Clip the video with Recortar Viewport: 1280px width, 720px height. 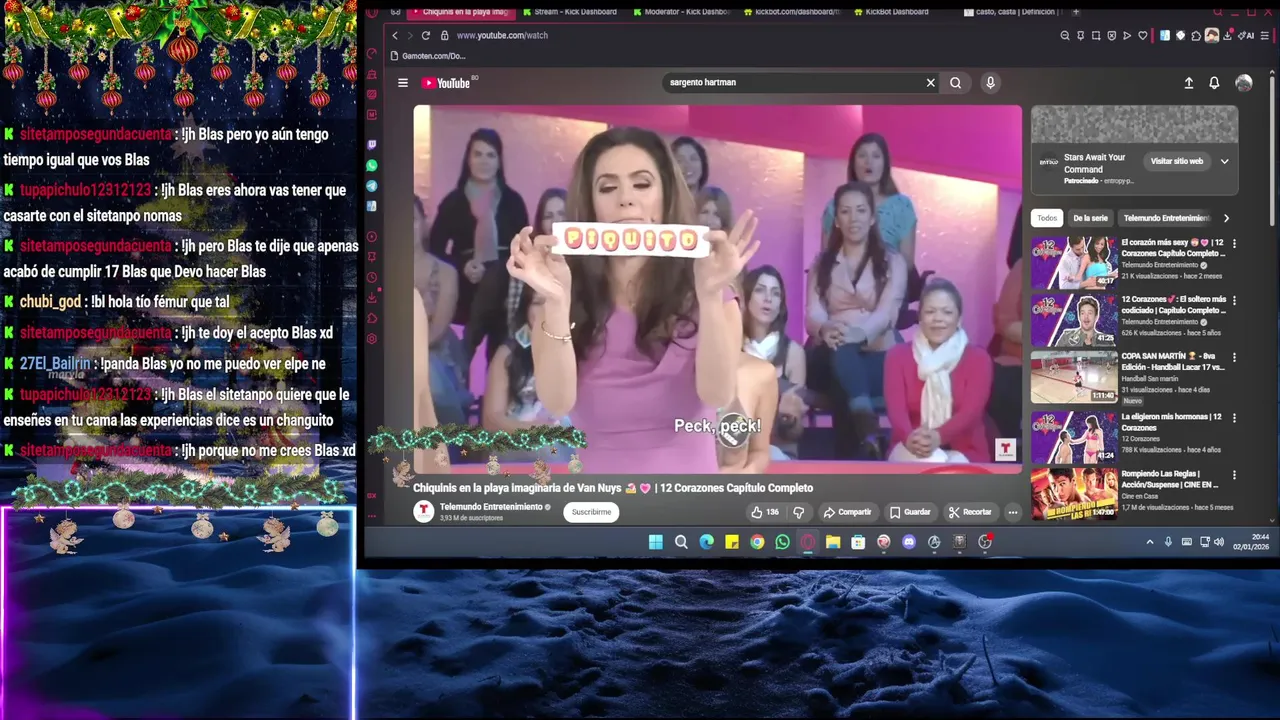click(x=970, y=512)
